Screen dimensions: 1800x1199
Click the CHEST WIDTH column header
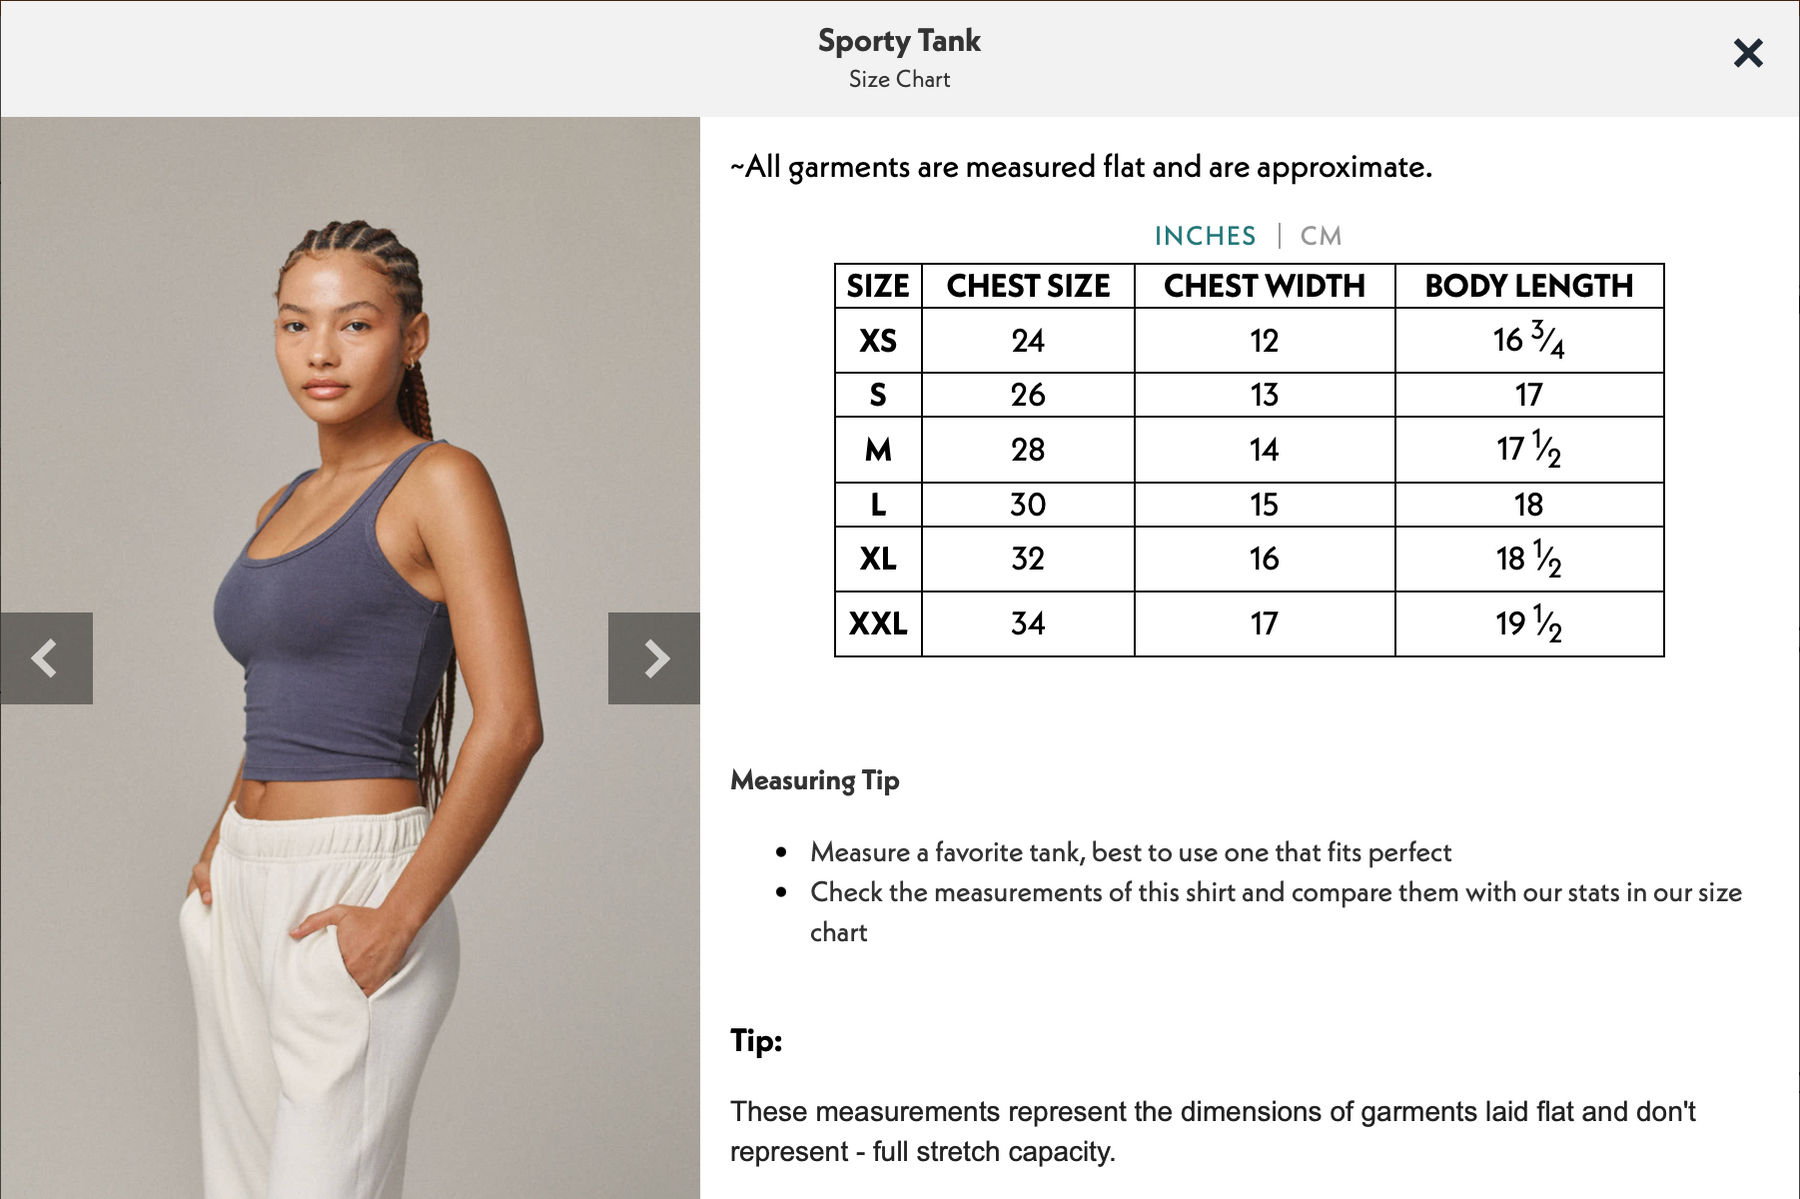pos(1264,286)
